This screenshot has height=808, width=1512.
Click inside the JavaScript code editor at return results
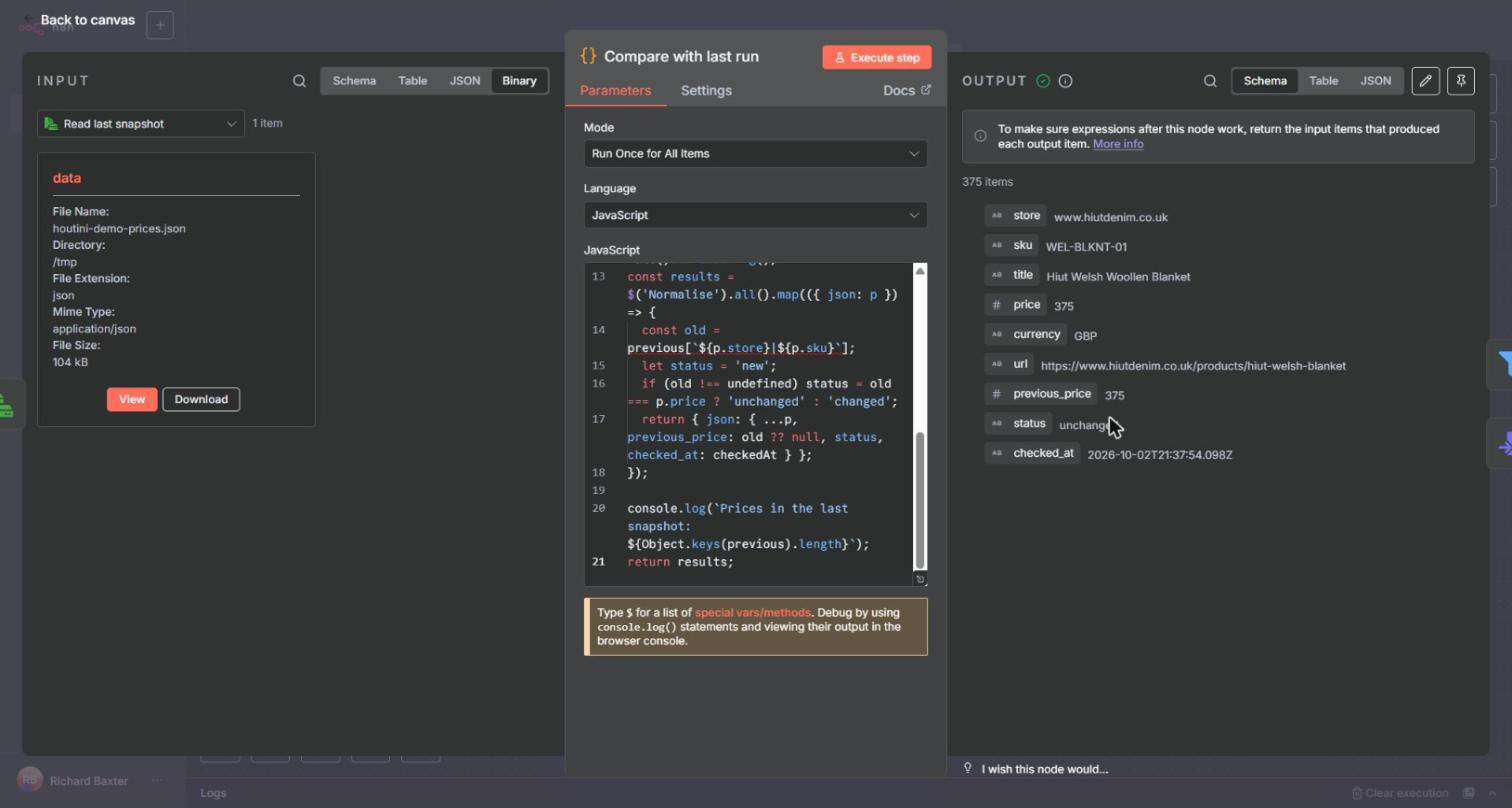point(680,562)
